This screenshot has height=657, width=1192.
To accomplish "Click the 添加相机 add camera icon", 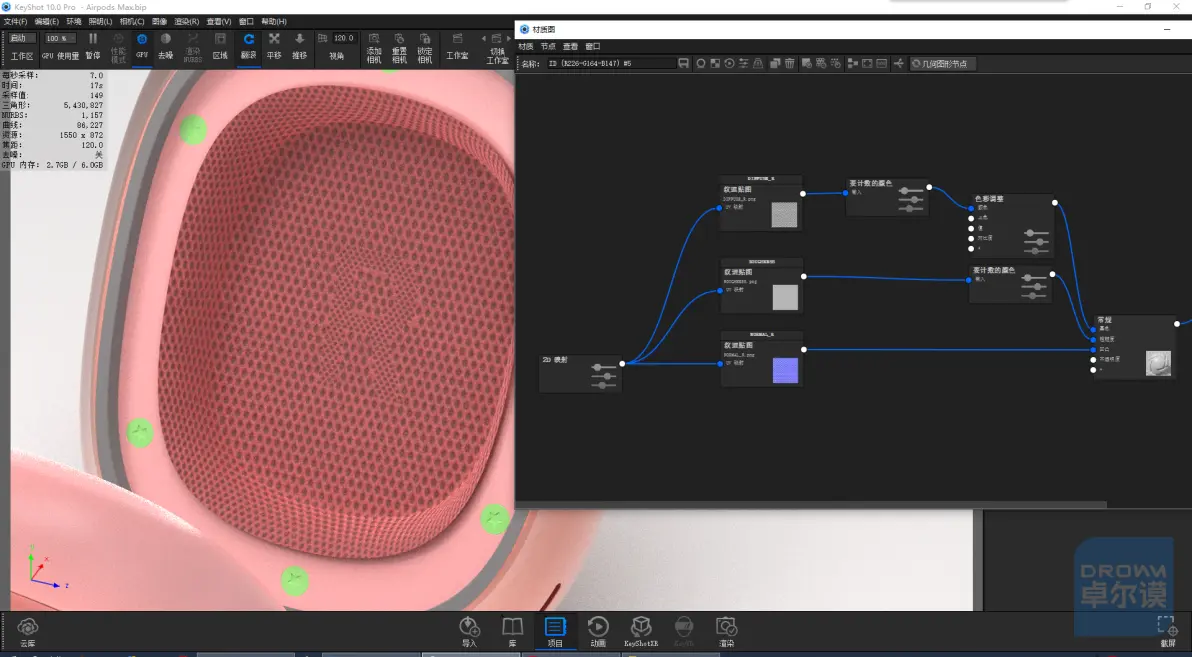I will [374, 47].
